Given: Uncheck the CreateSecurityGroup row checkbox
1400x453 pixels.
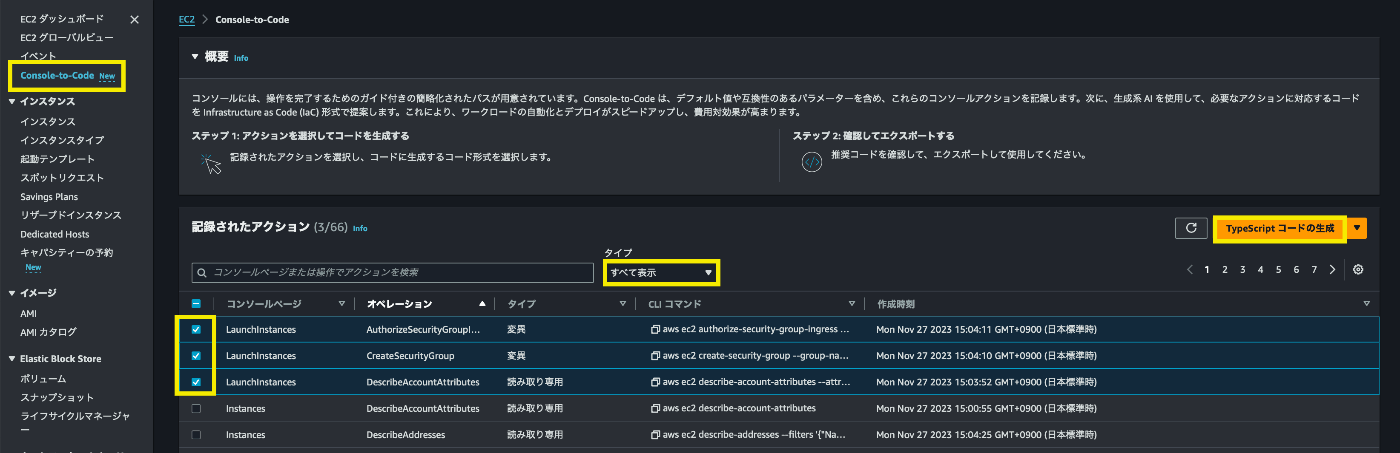Looking at the screenshot, I should [x=196, y=355].
